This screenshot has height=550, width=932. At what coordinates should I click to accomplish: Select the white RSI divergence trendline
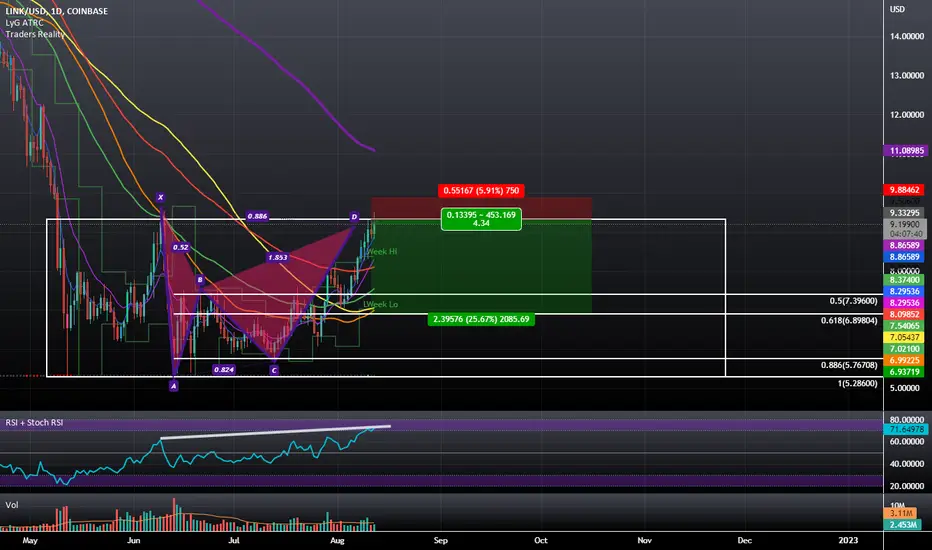[275, 432]
